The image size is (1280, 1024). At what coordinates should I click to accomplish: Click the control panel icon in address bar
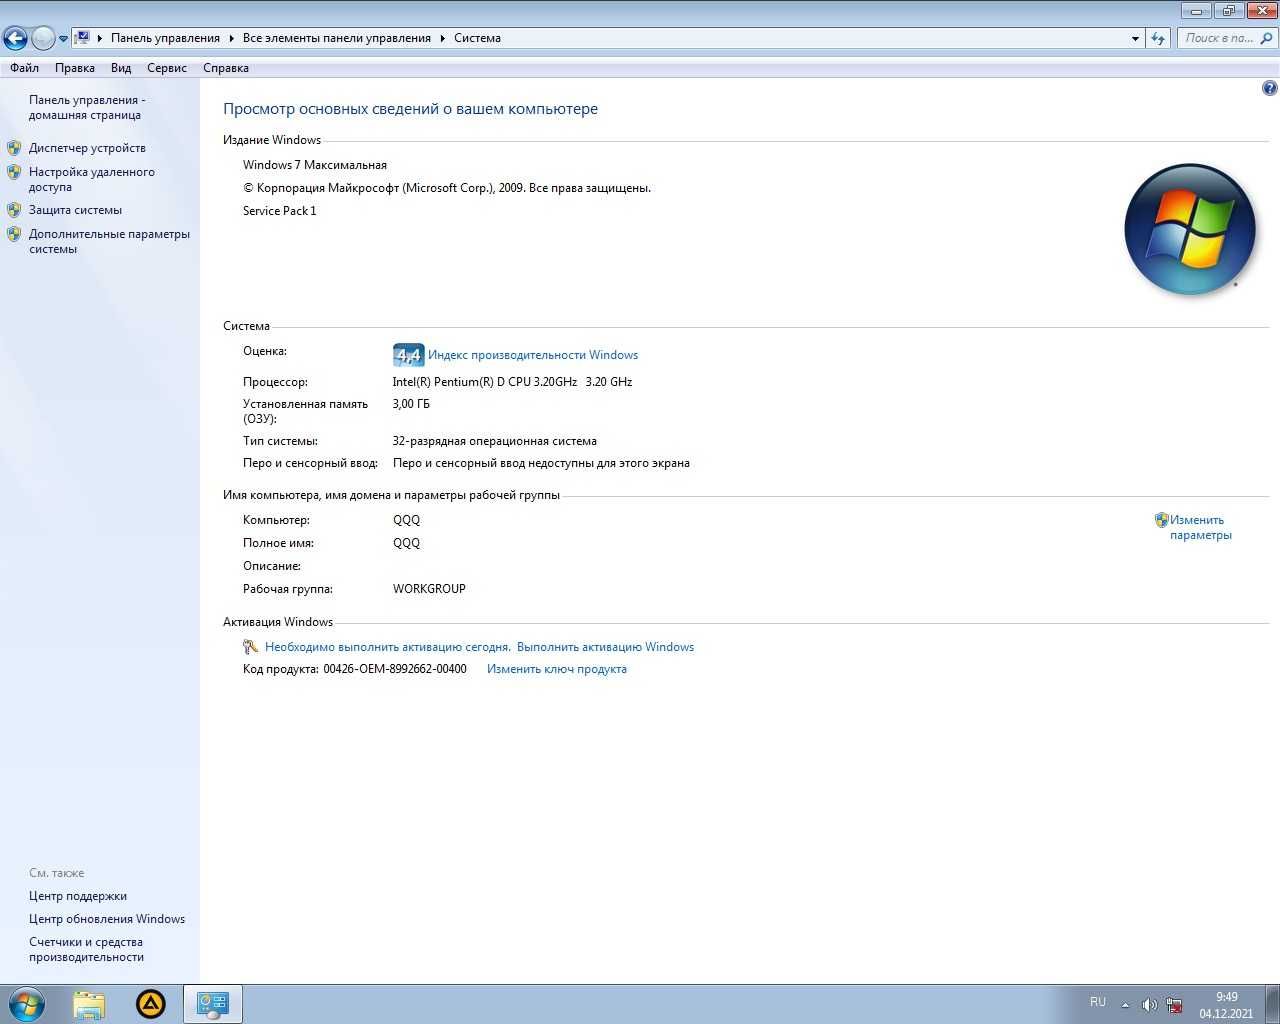(x=83, y=38)
